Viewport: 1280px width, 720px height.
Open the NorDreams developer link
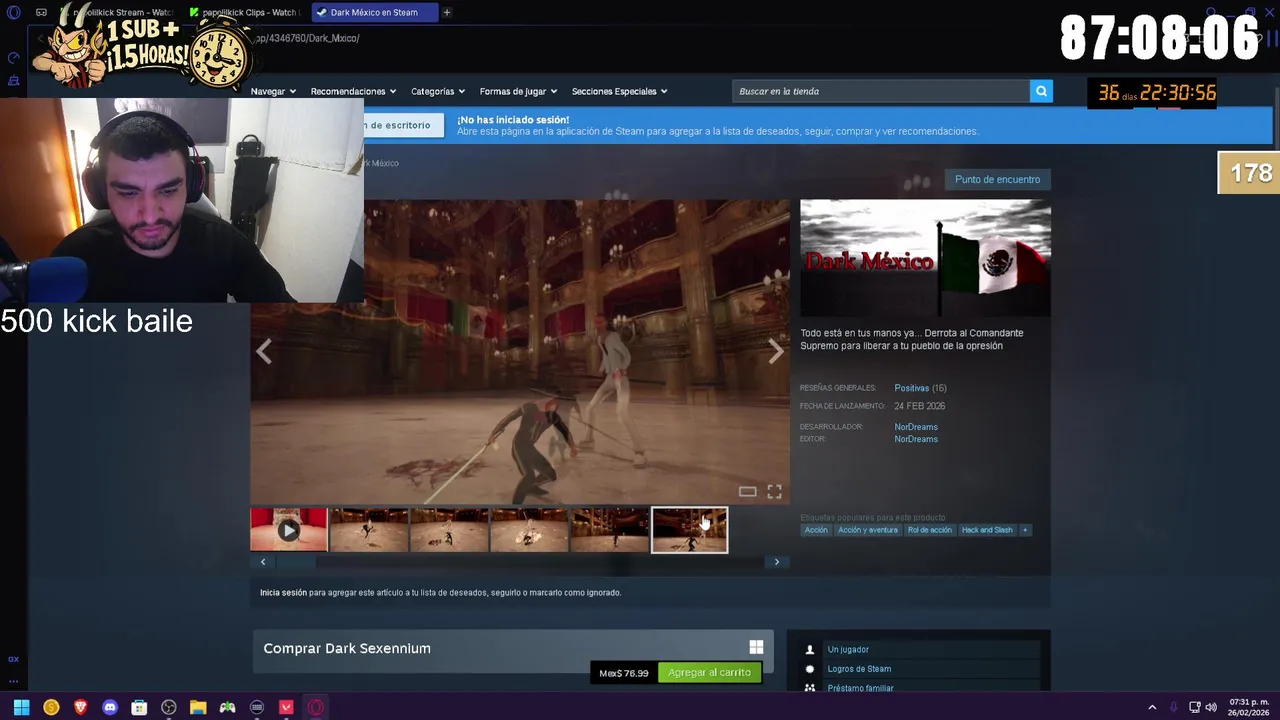point(916,427)
